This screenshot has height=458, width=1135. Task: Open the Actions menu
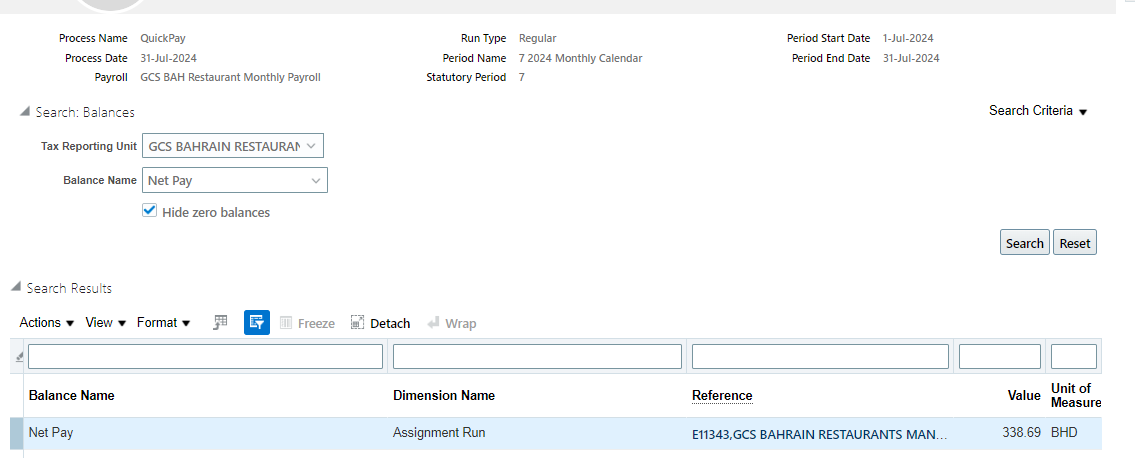[46, 323]
